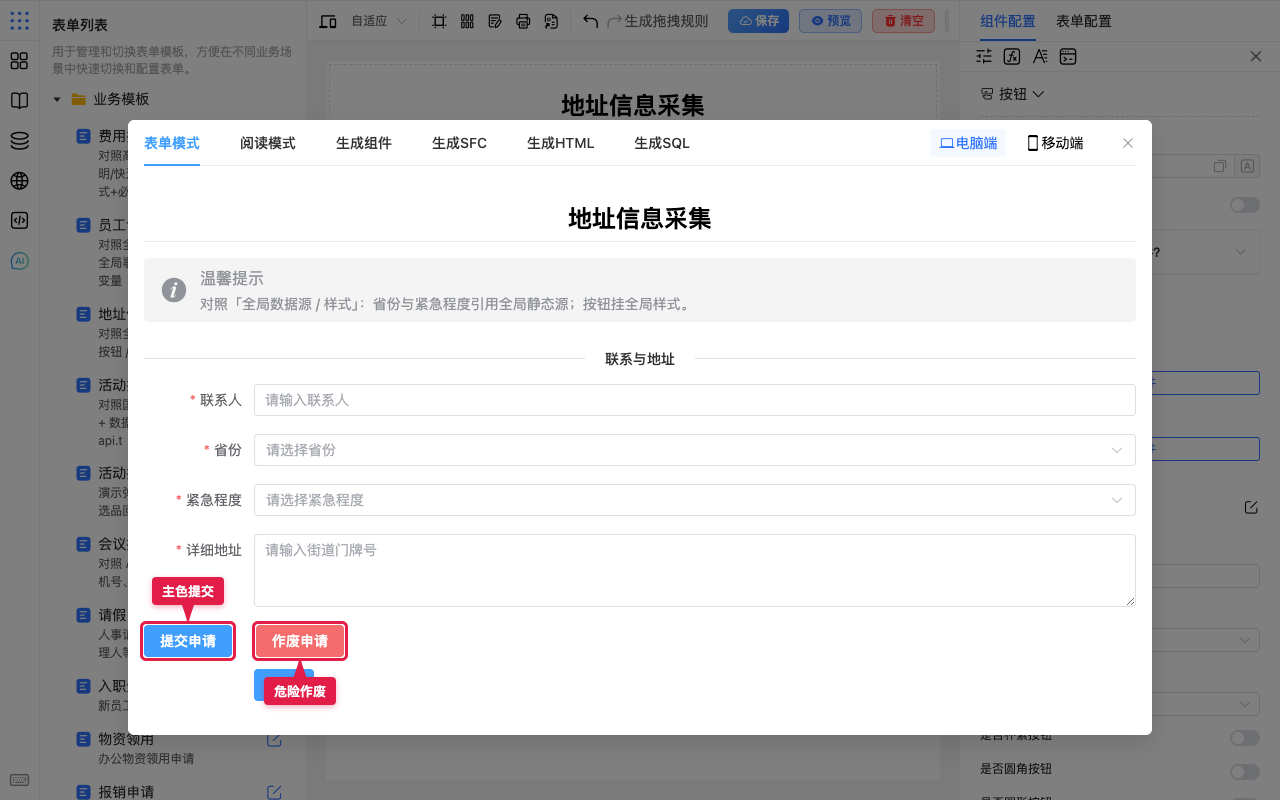The width and height of the screenshot is (1280, 800).
Task: Expand the 按钮 component dropdown
Action: pyautogui.click(x=1013, y=94)
